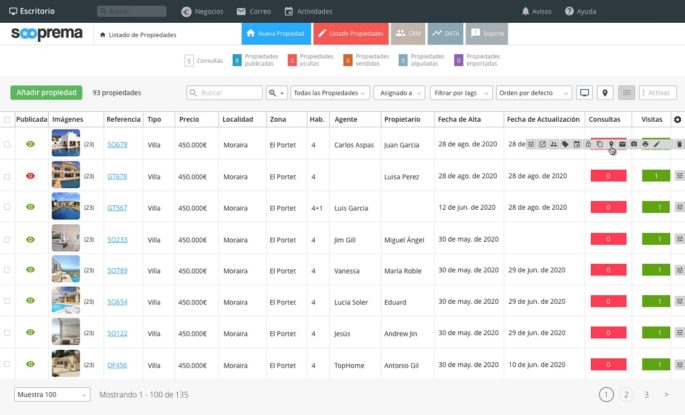Open the Filtrar por tags dropdown
This screenshot has height=415, width=685.
click(460, 93)
